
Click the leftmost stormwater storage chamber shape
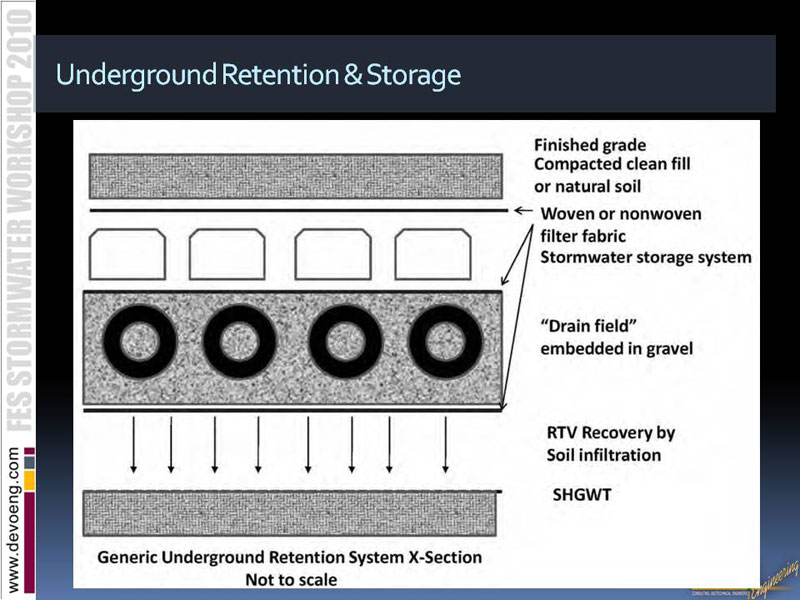[x=128, y=254]
